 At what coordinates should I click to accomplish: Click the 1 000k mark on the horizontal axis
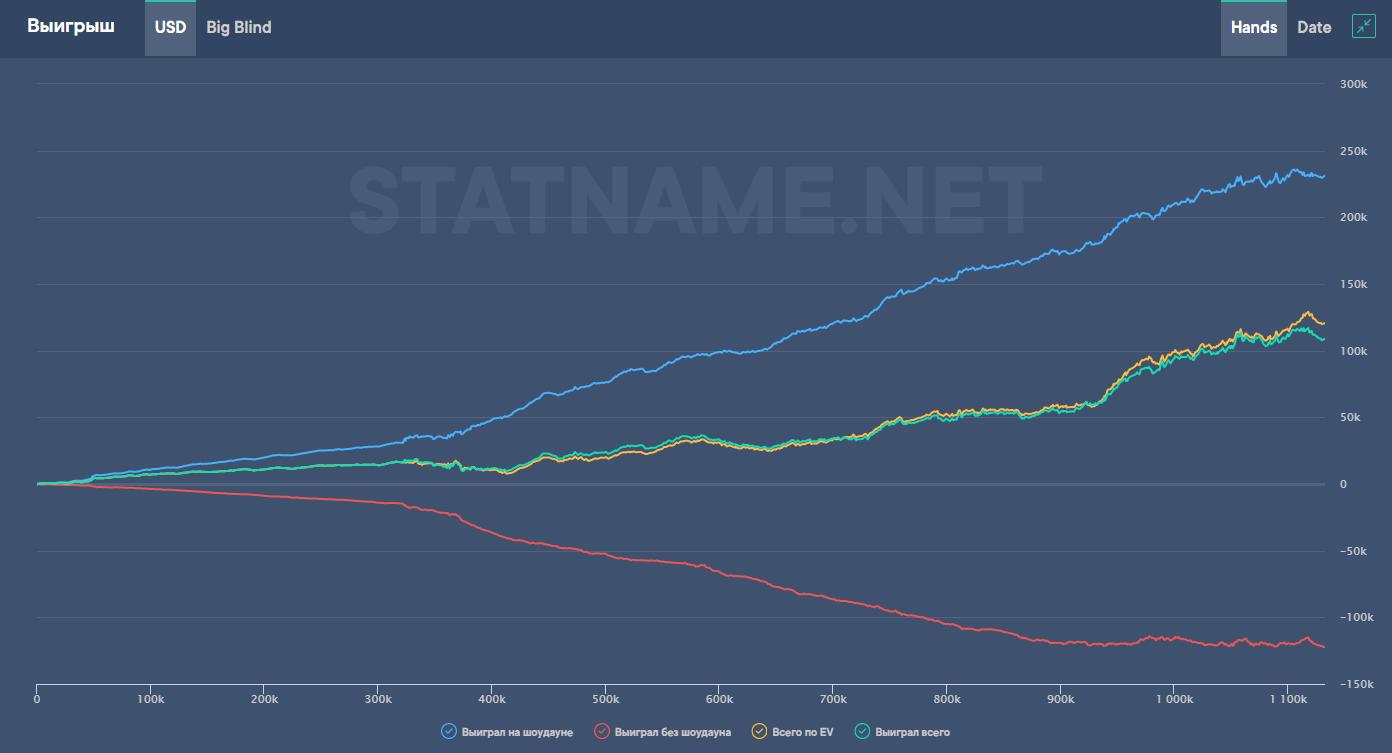(1174, 699)
